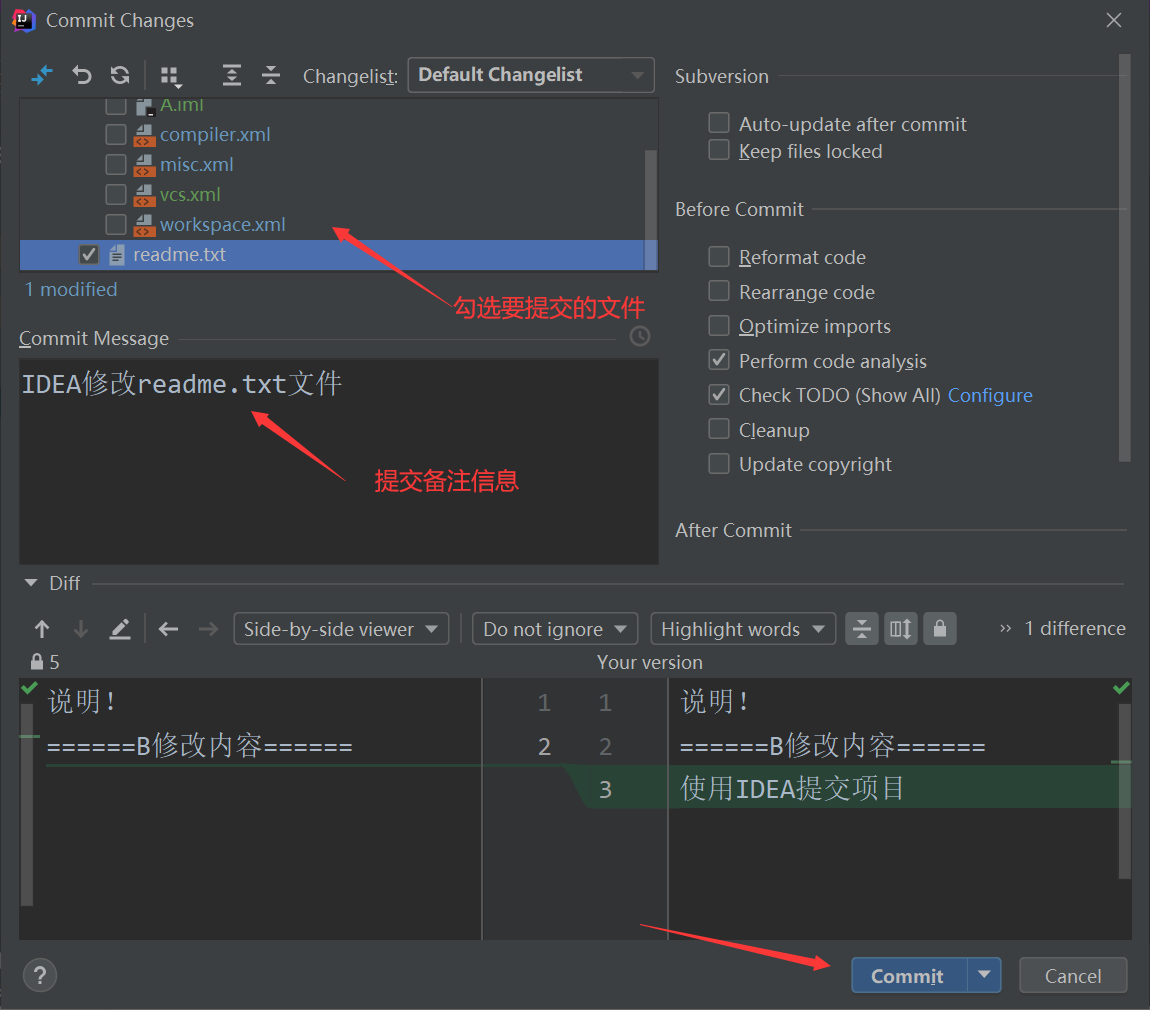Click the 1 modified summary label
Image resolution: width=1150 pixels, height=1010 pixels.
point(71,289)
